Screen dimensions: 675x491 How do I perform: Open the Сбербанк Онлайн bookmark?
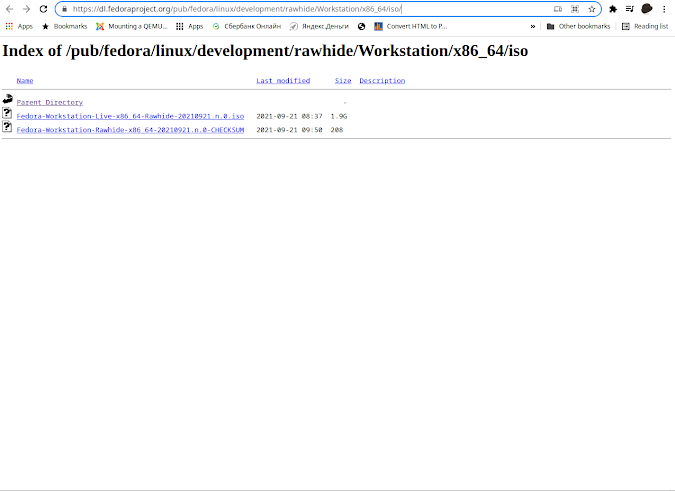coord(247,26)
